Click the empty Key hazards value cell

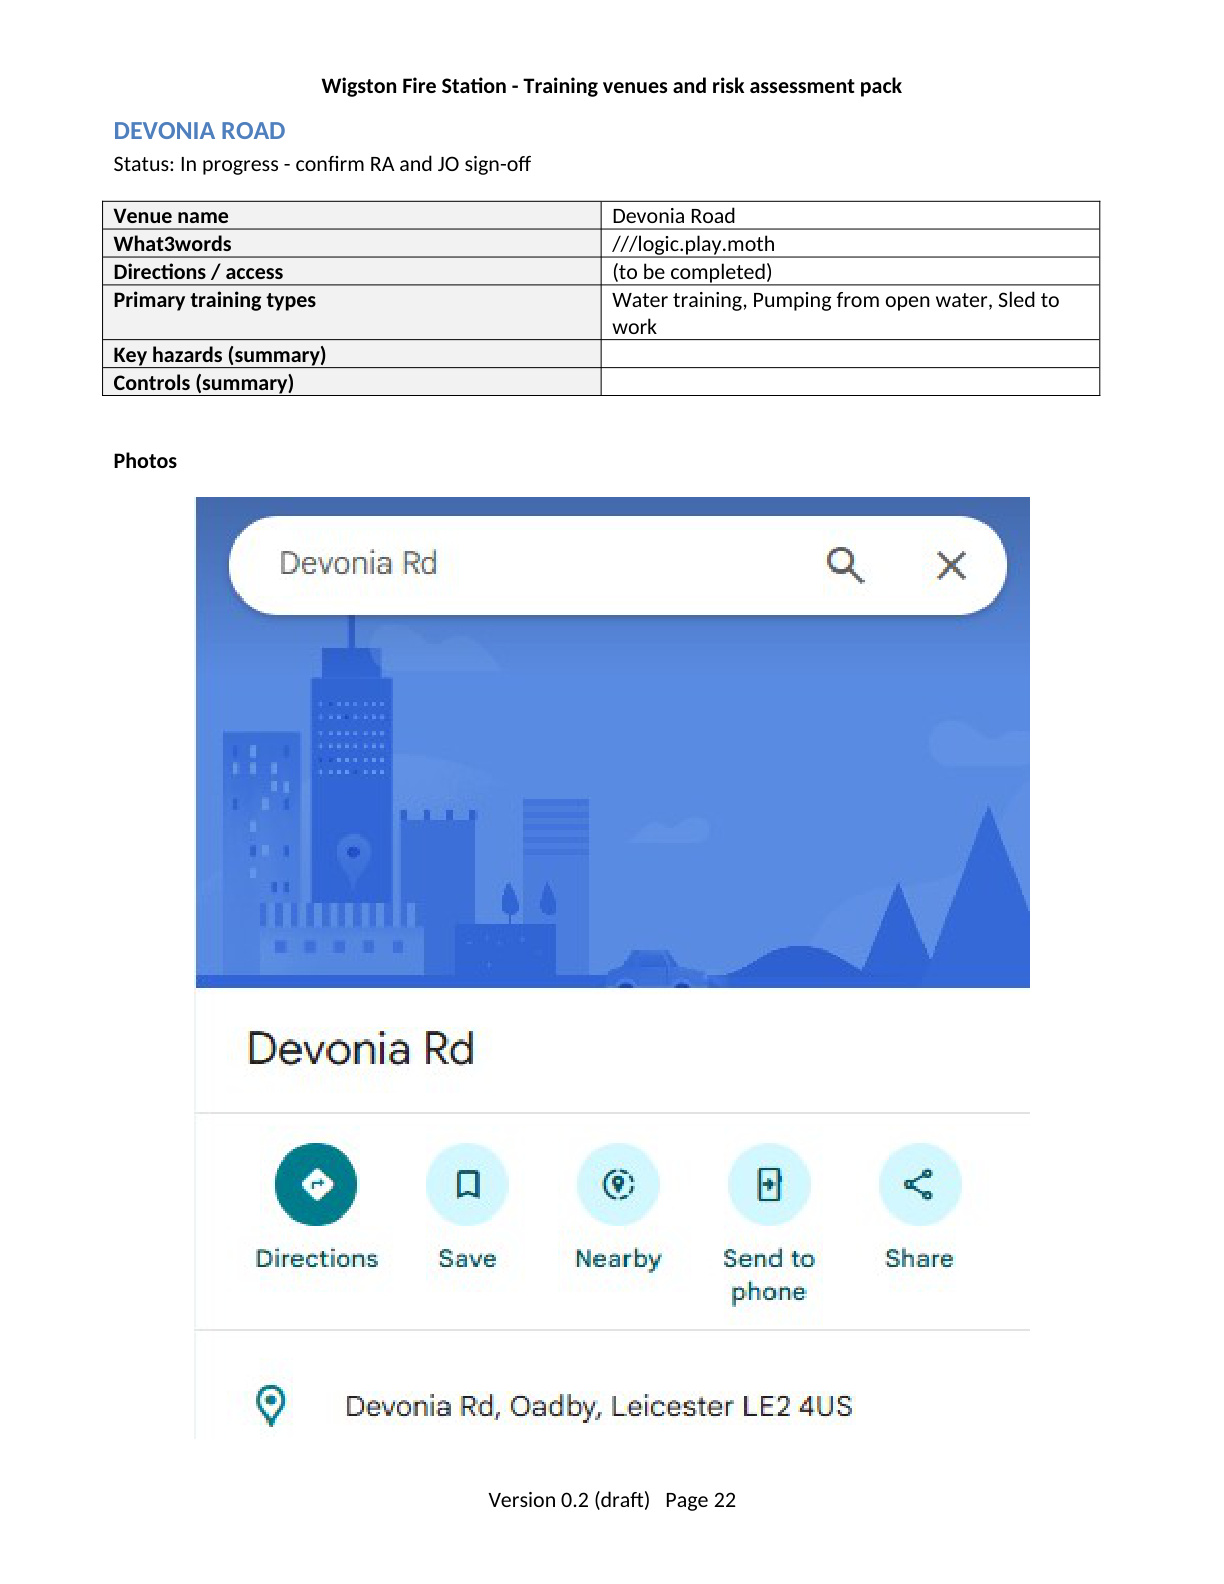(849, 354)
